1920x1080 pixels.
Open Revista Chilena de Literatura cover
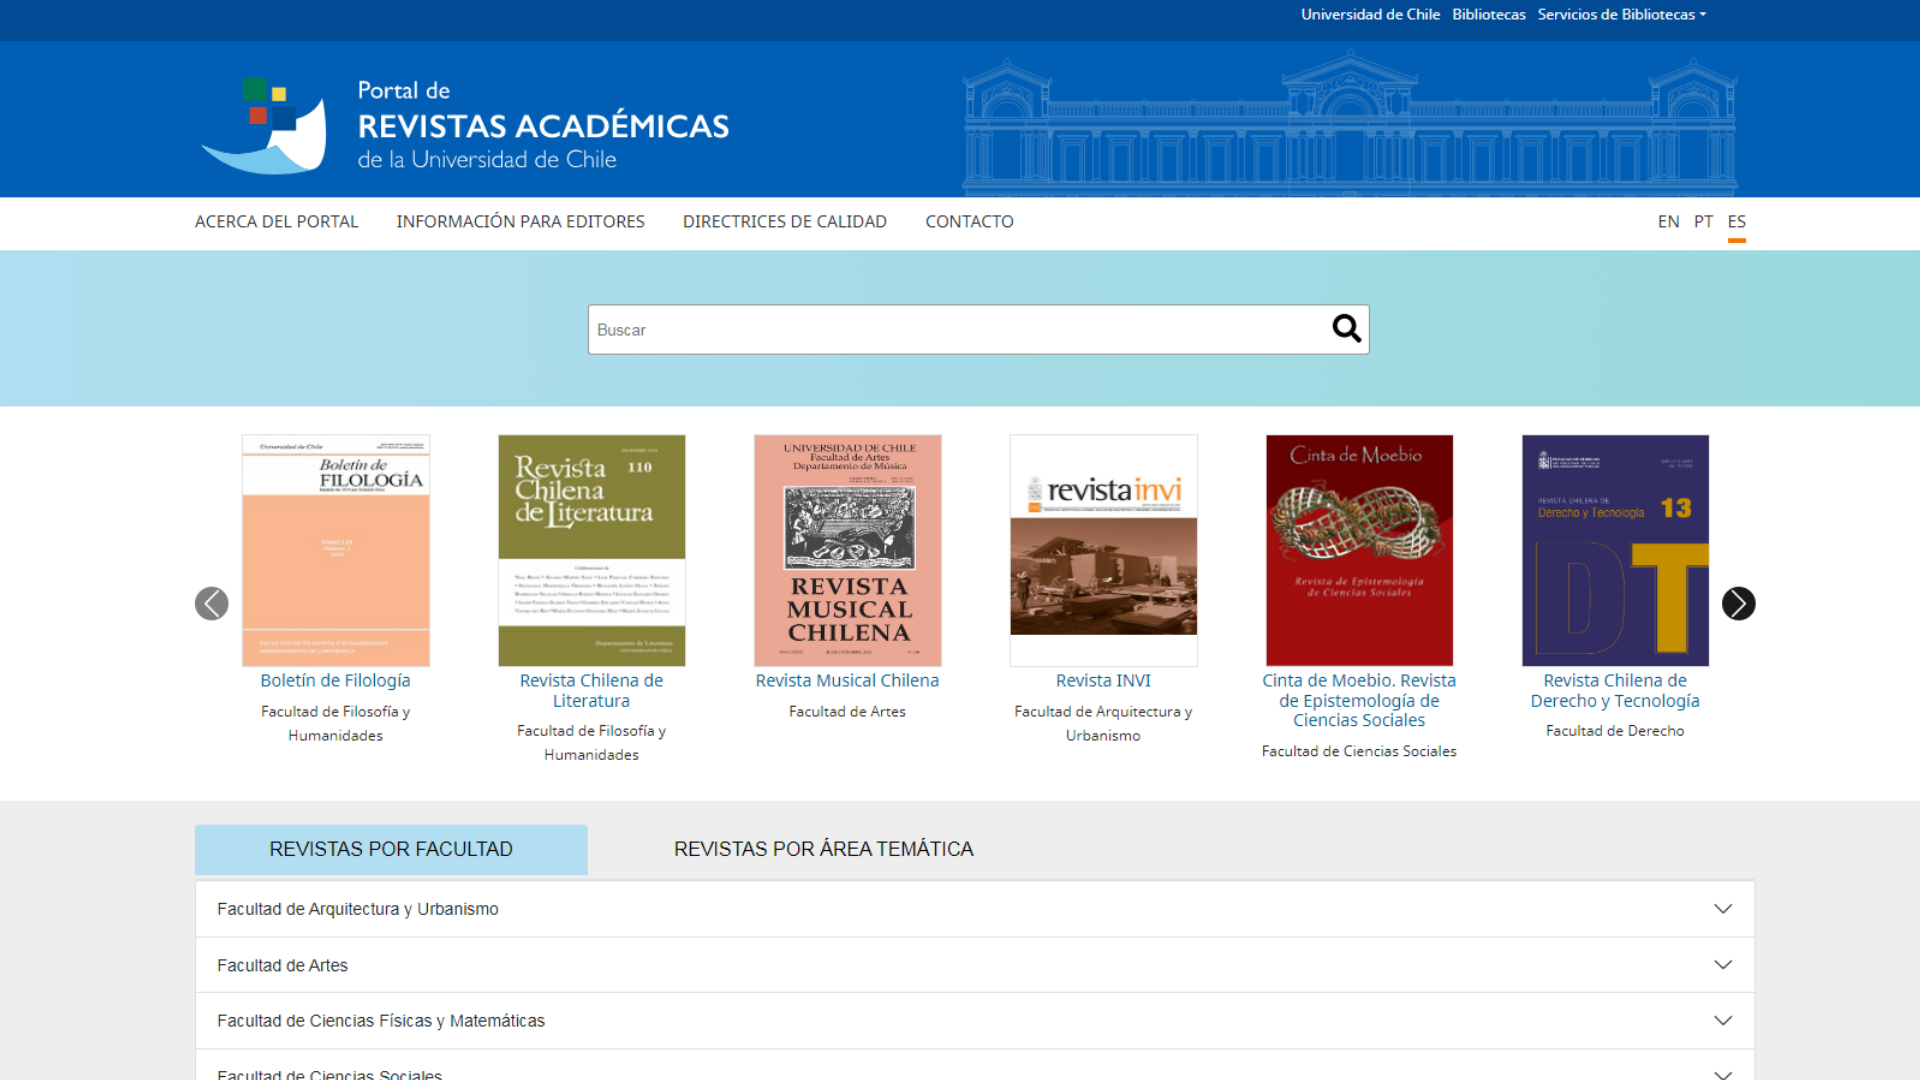coord(592,550)
